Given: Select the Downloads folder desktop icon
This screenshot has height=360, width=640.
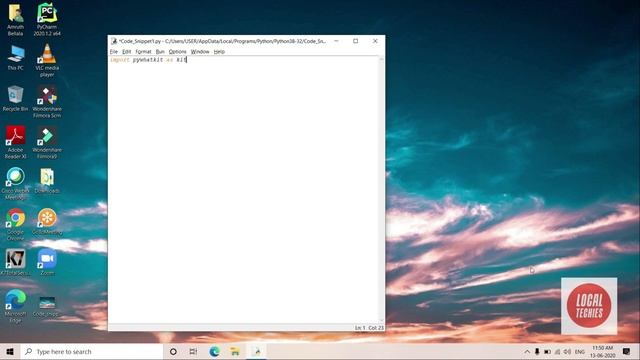Looking at the screenshot, I should tap(47, 180).
